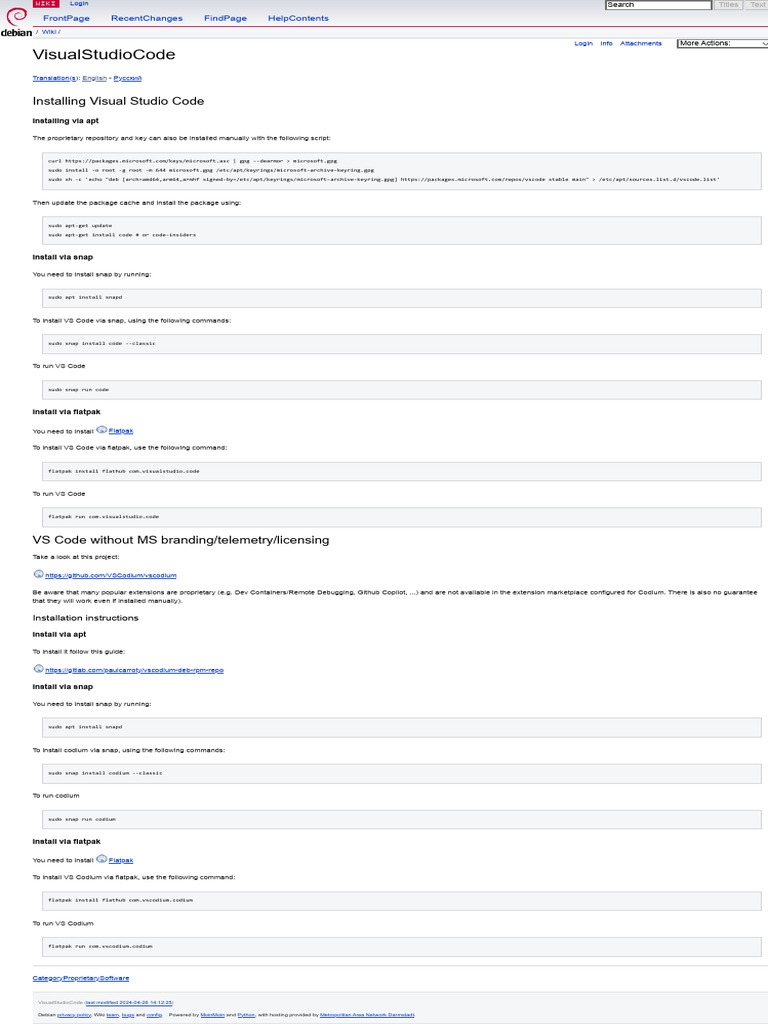Open the Attachments page link

coord(640,44)
